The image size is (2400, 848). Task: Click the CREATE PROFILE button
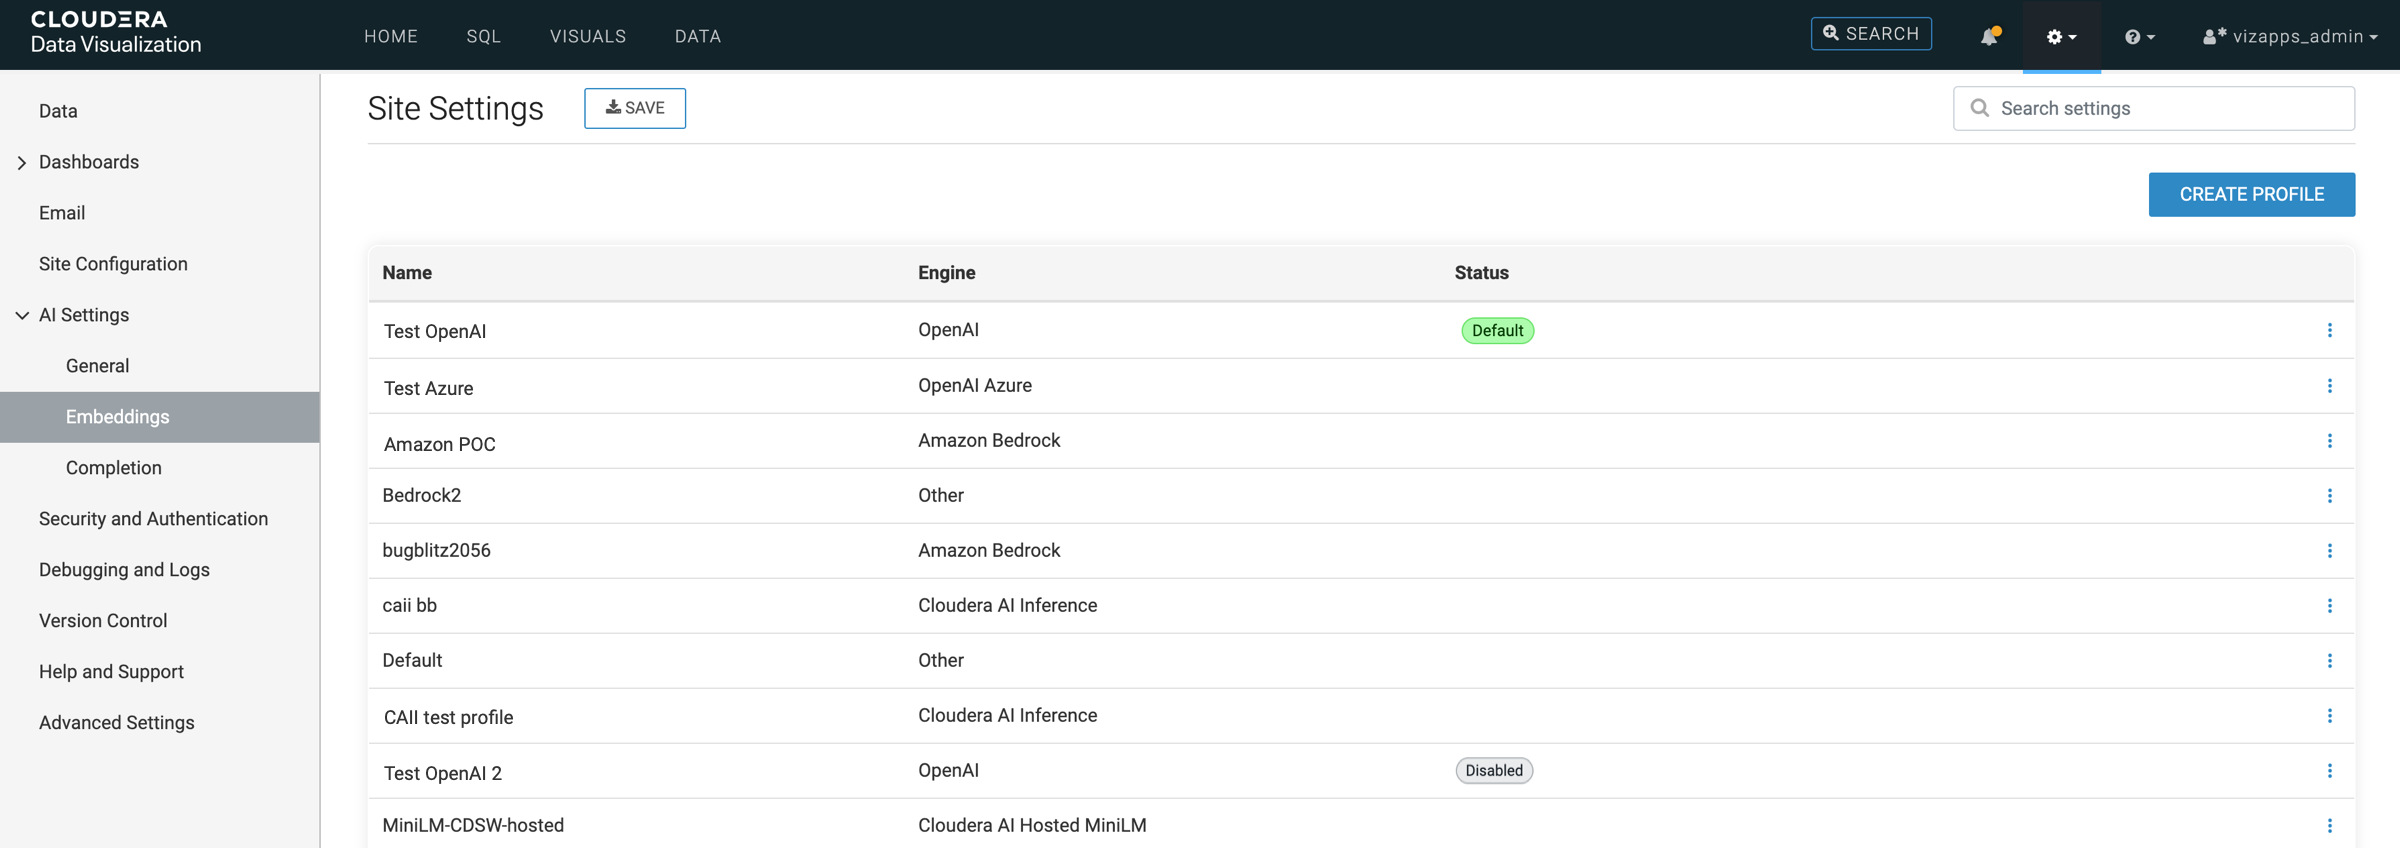[2251, 194]
